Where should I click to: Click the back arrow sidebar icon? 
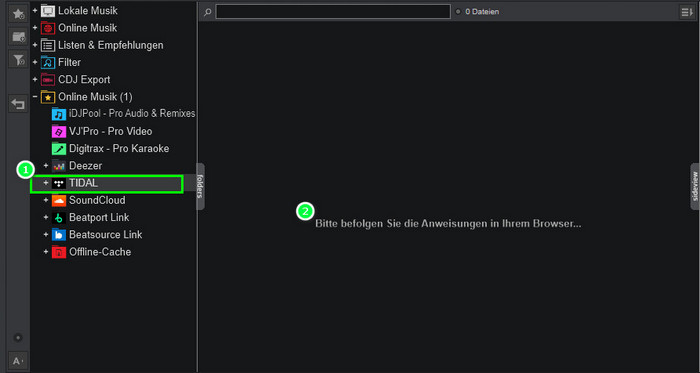point(18,104)
